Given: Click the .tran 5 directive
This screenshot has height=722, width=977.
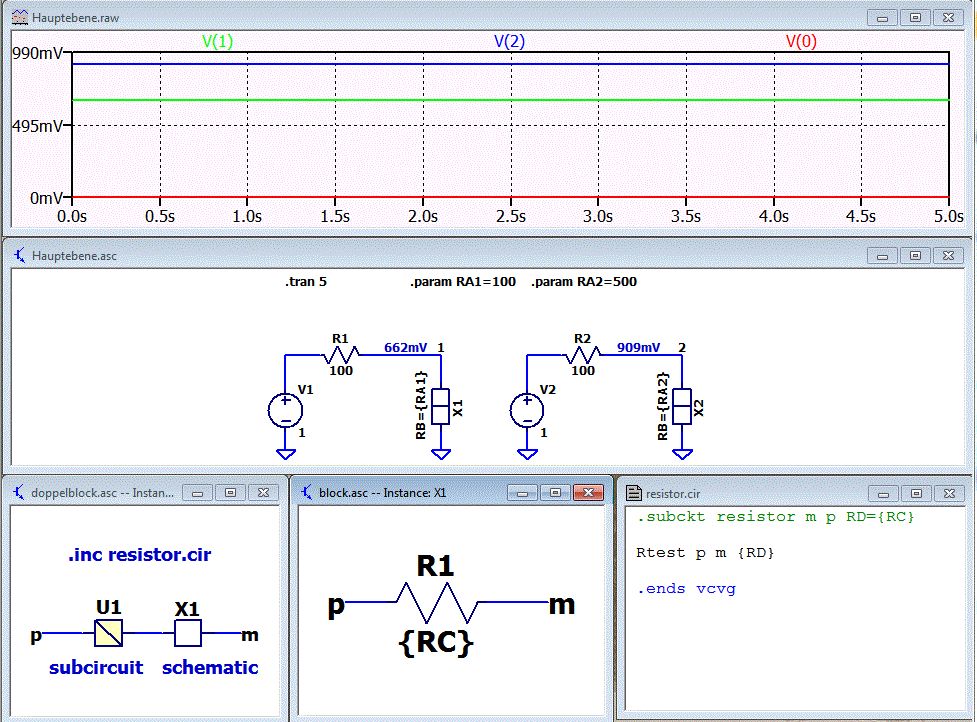Looking at the screenshot, I should (x=306, y=282).
